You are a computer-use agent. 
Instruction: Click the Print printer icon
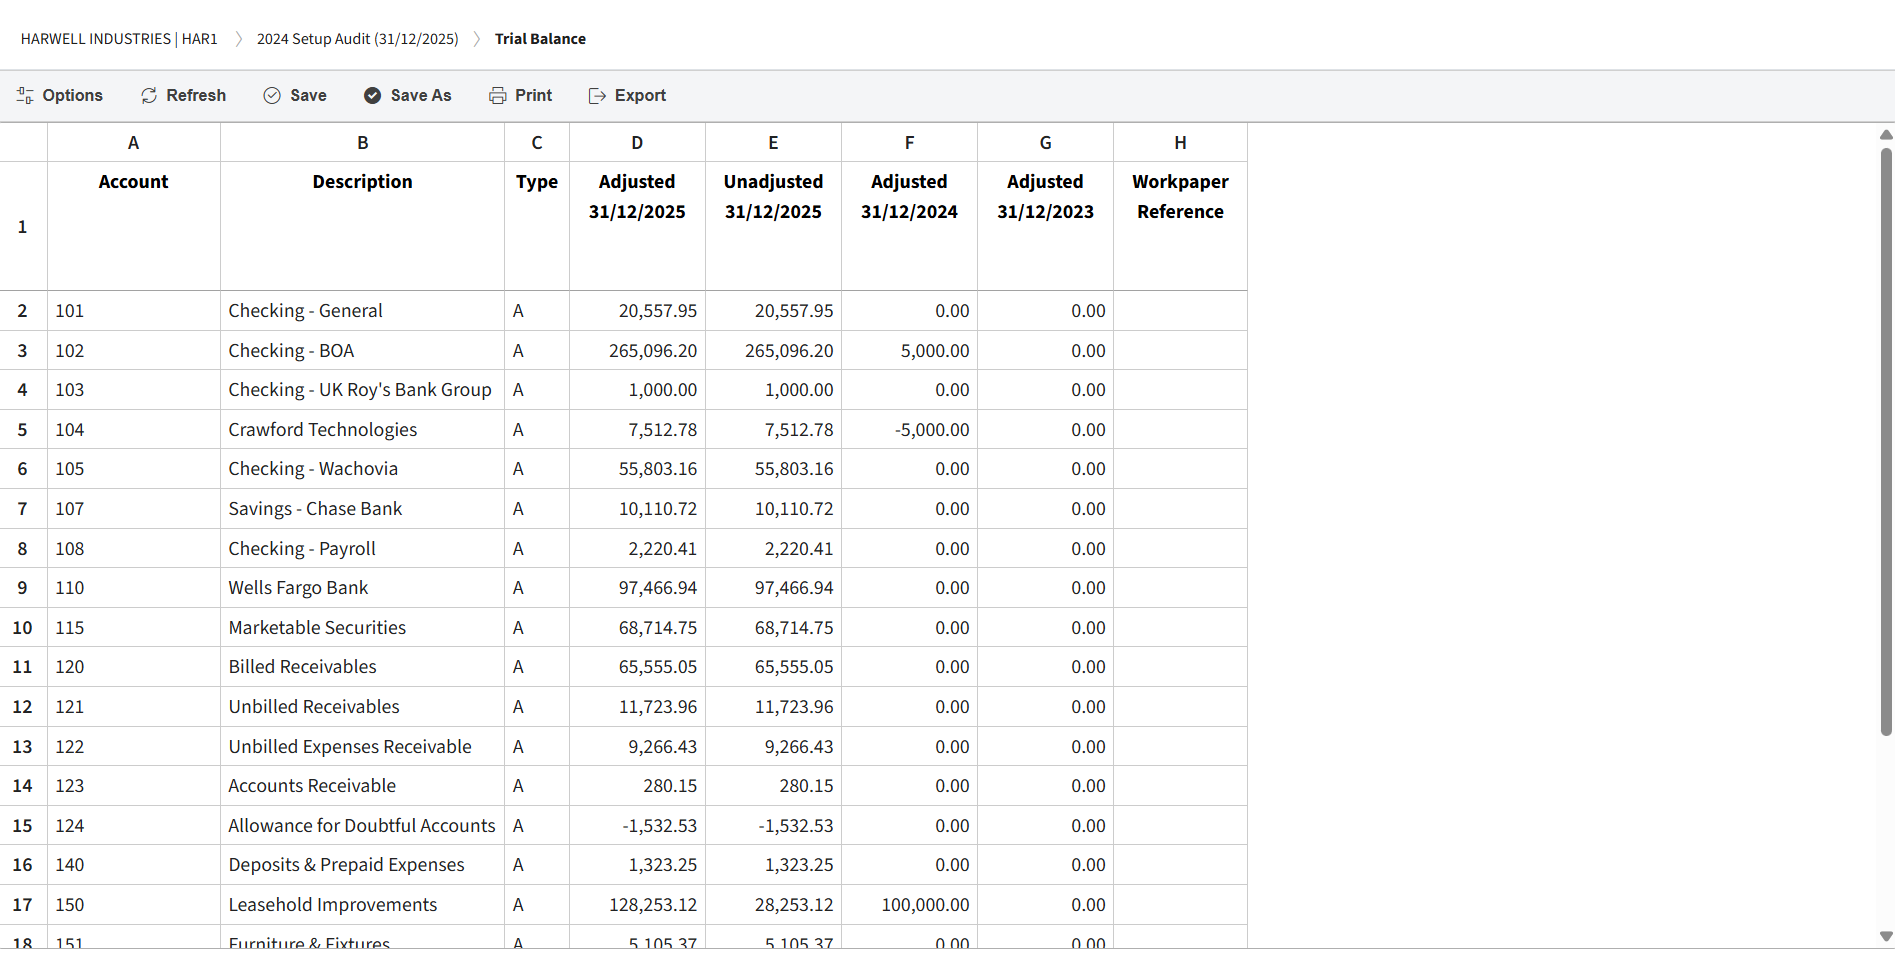pyautogui.click(x=497, y=96)
